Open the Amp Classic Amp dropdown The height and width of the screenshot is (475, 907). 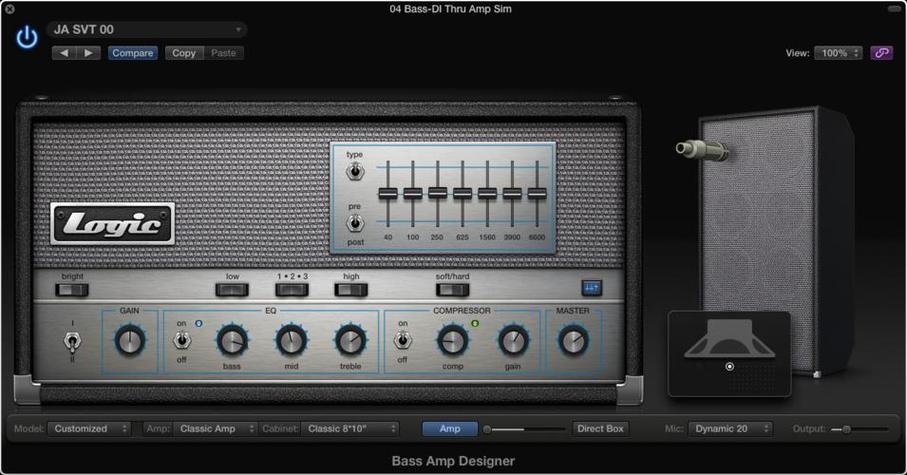[x=215, y=429]
